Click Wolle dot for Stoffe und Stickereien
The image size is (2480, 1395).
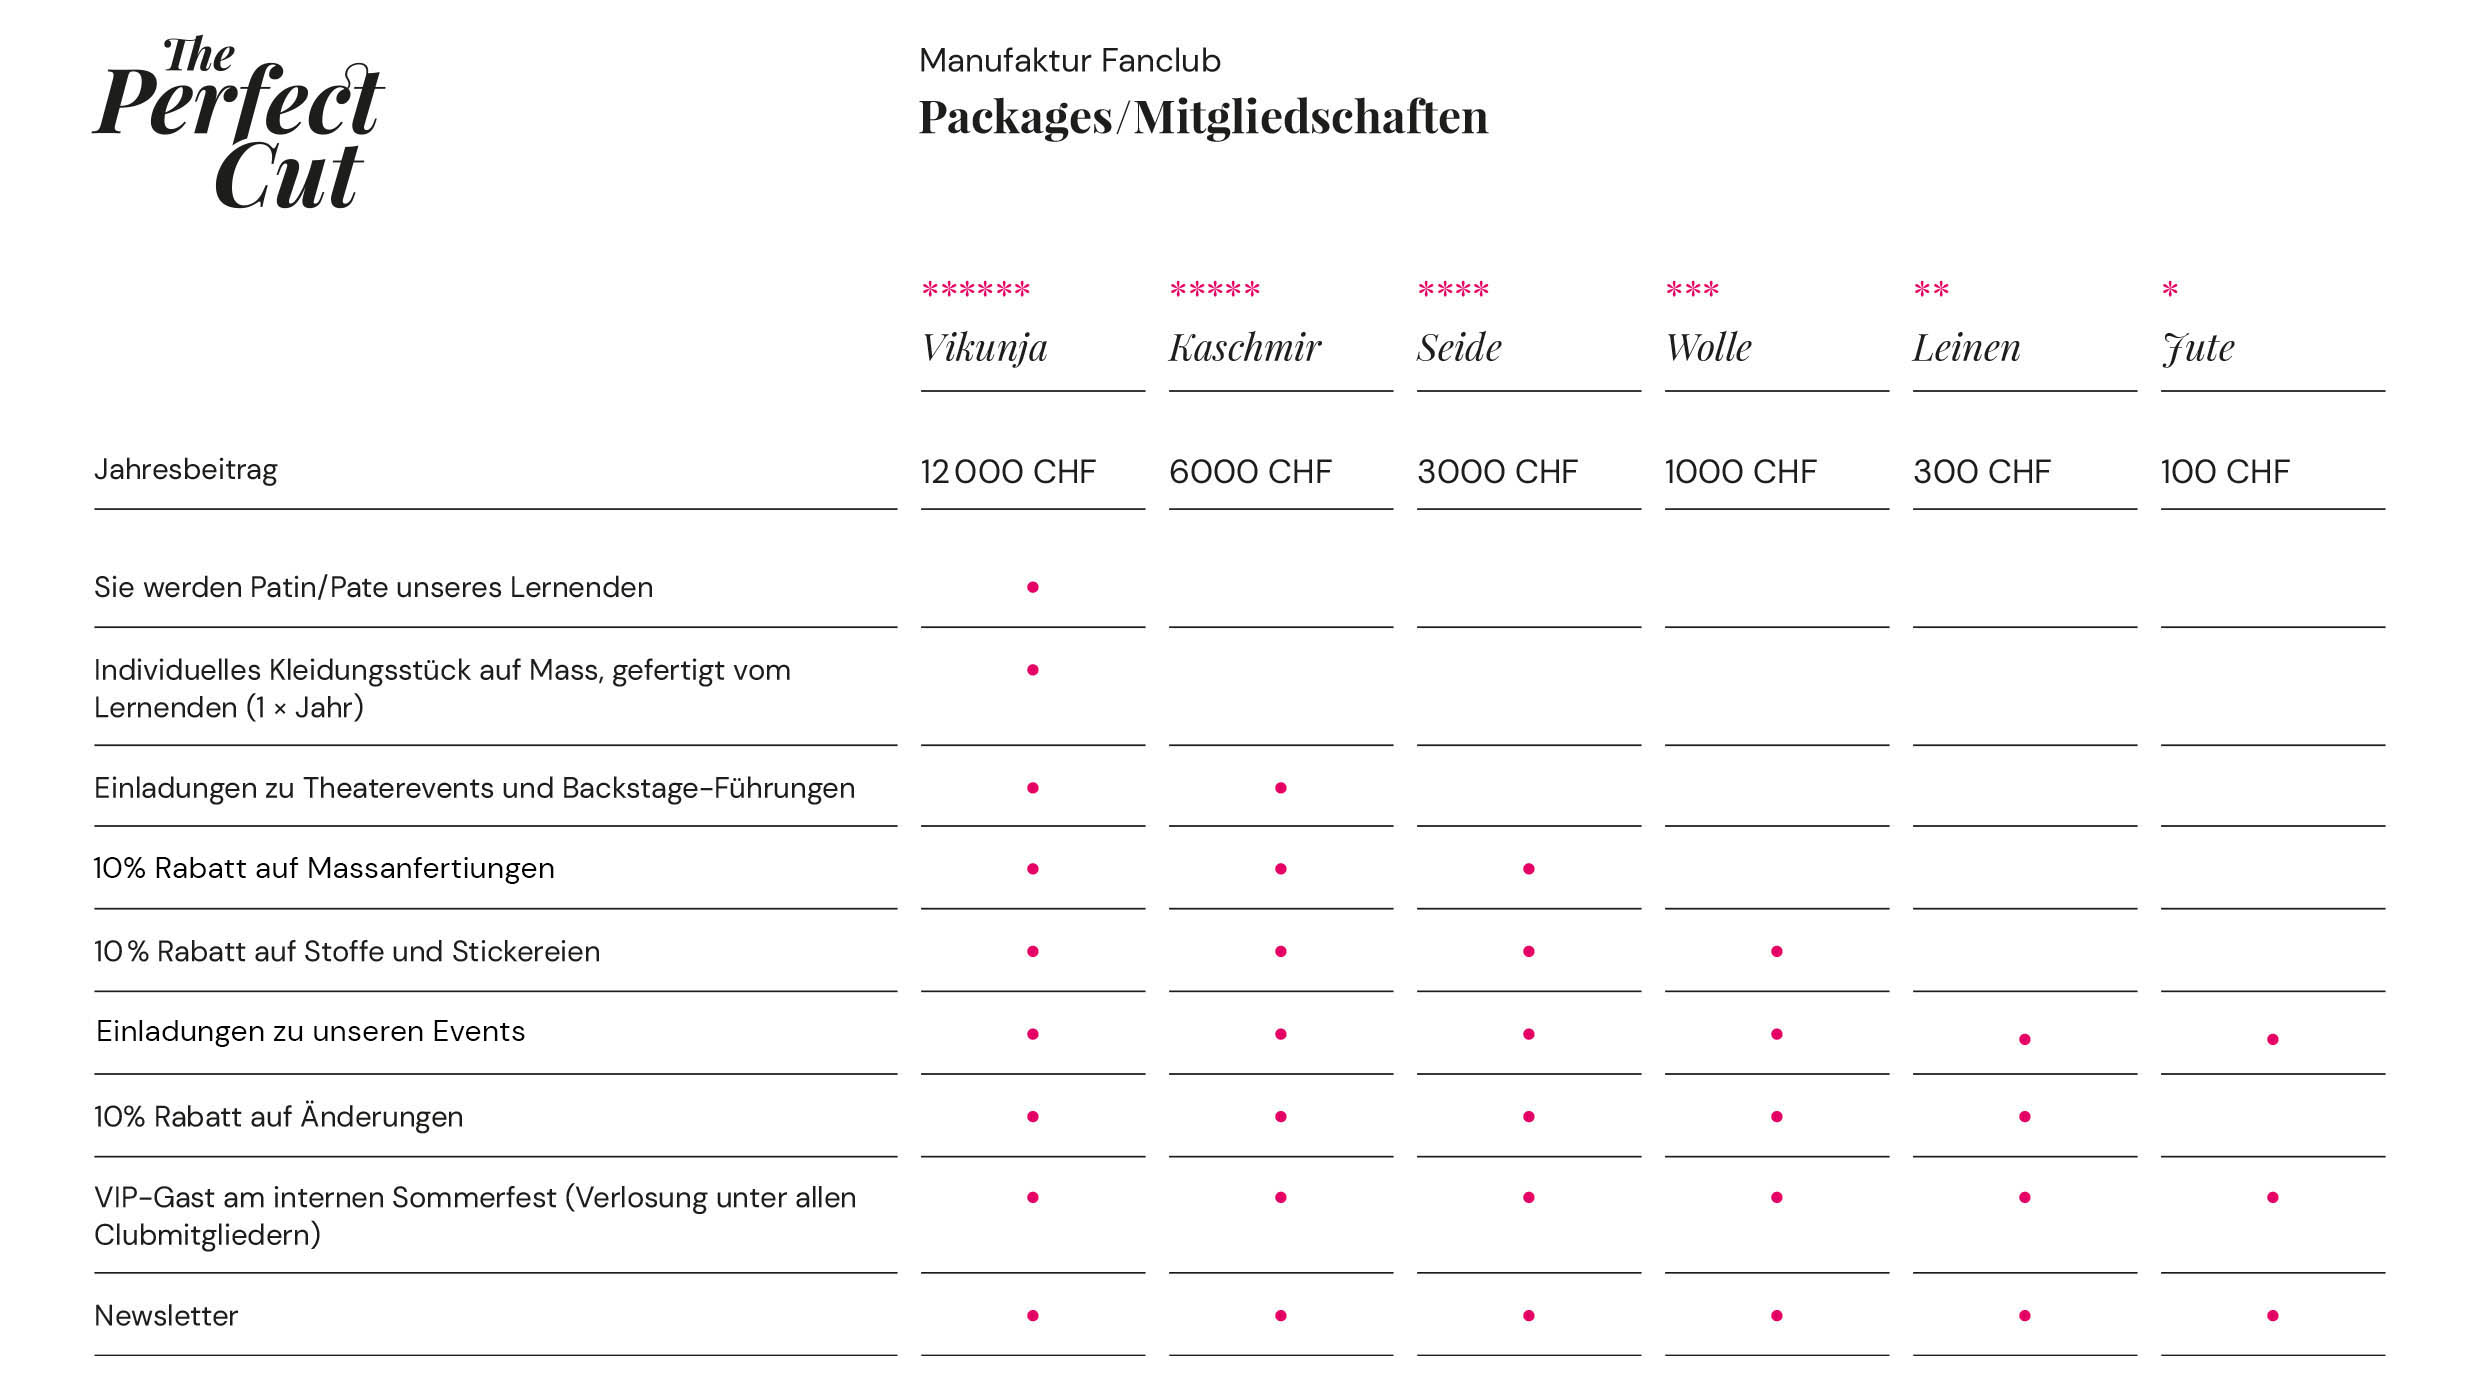1777,951
